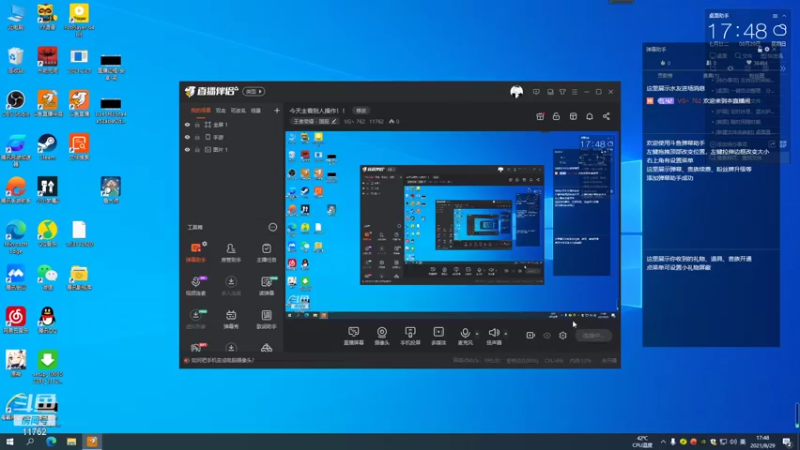Open the 主播任务 tool
Image resolution: width=800 pixels, height=450 pixels.
click(266, 253)
